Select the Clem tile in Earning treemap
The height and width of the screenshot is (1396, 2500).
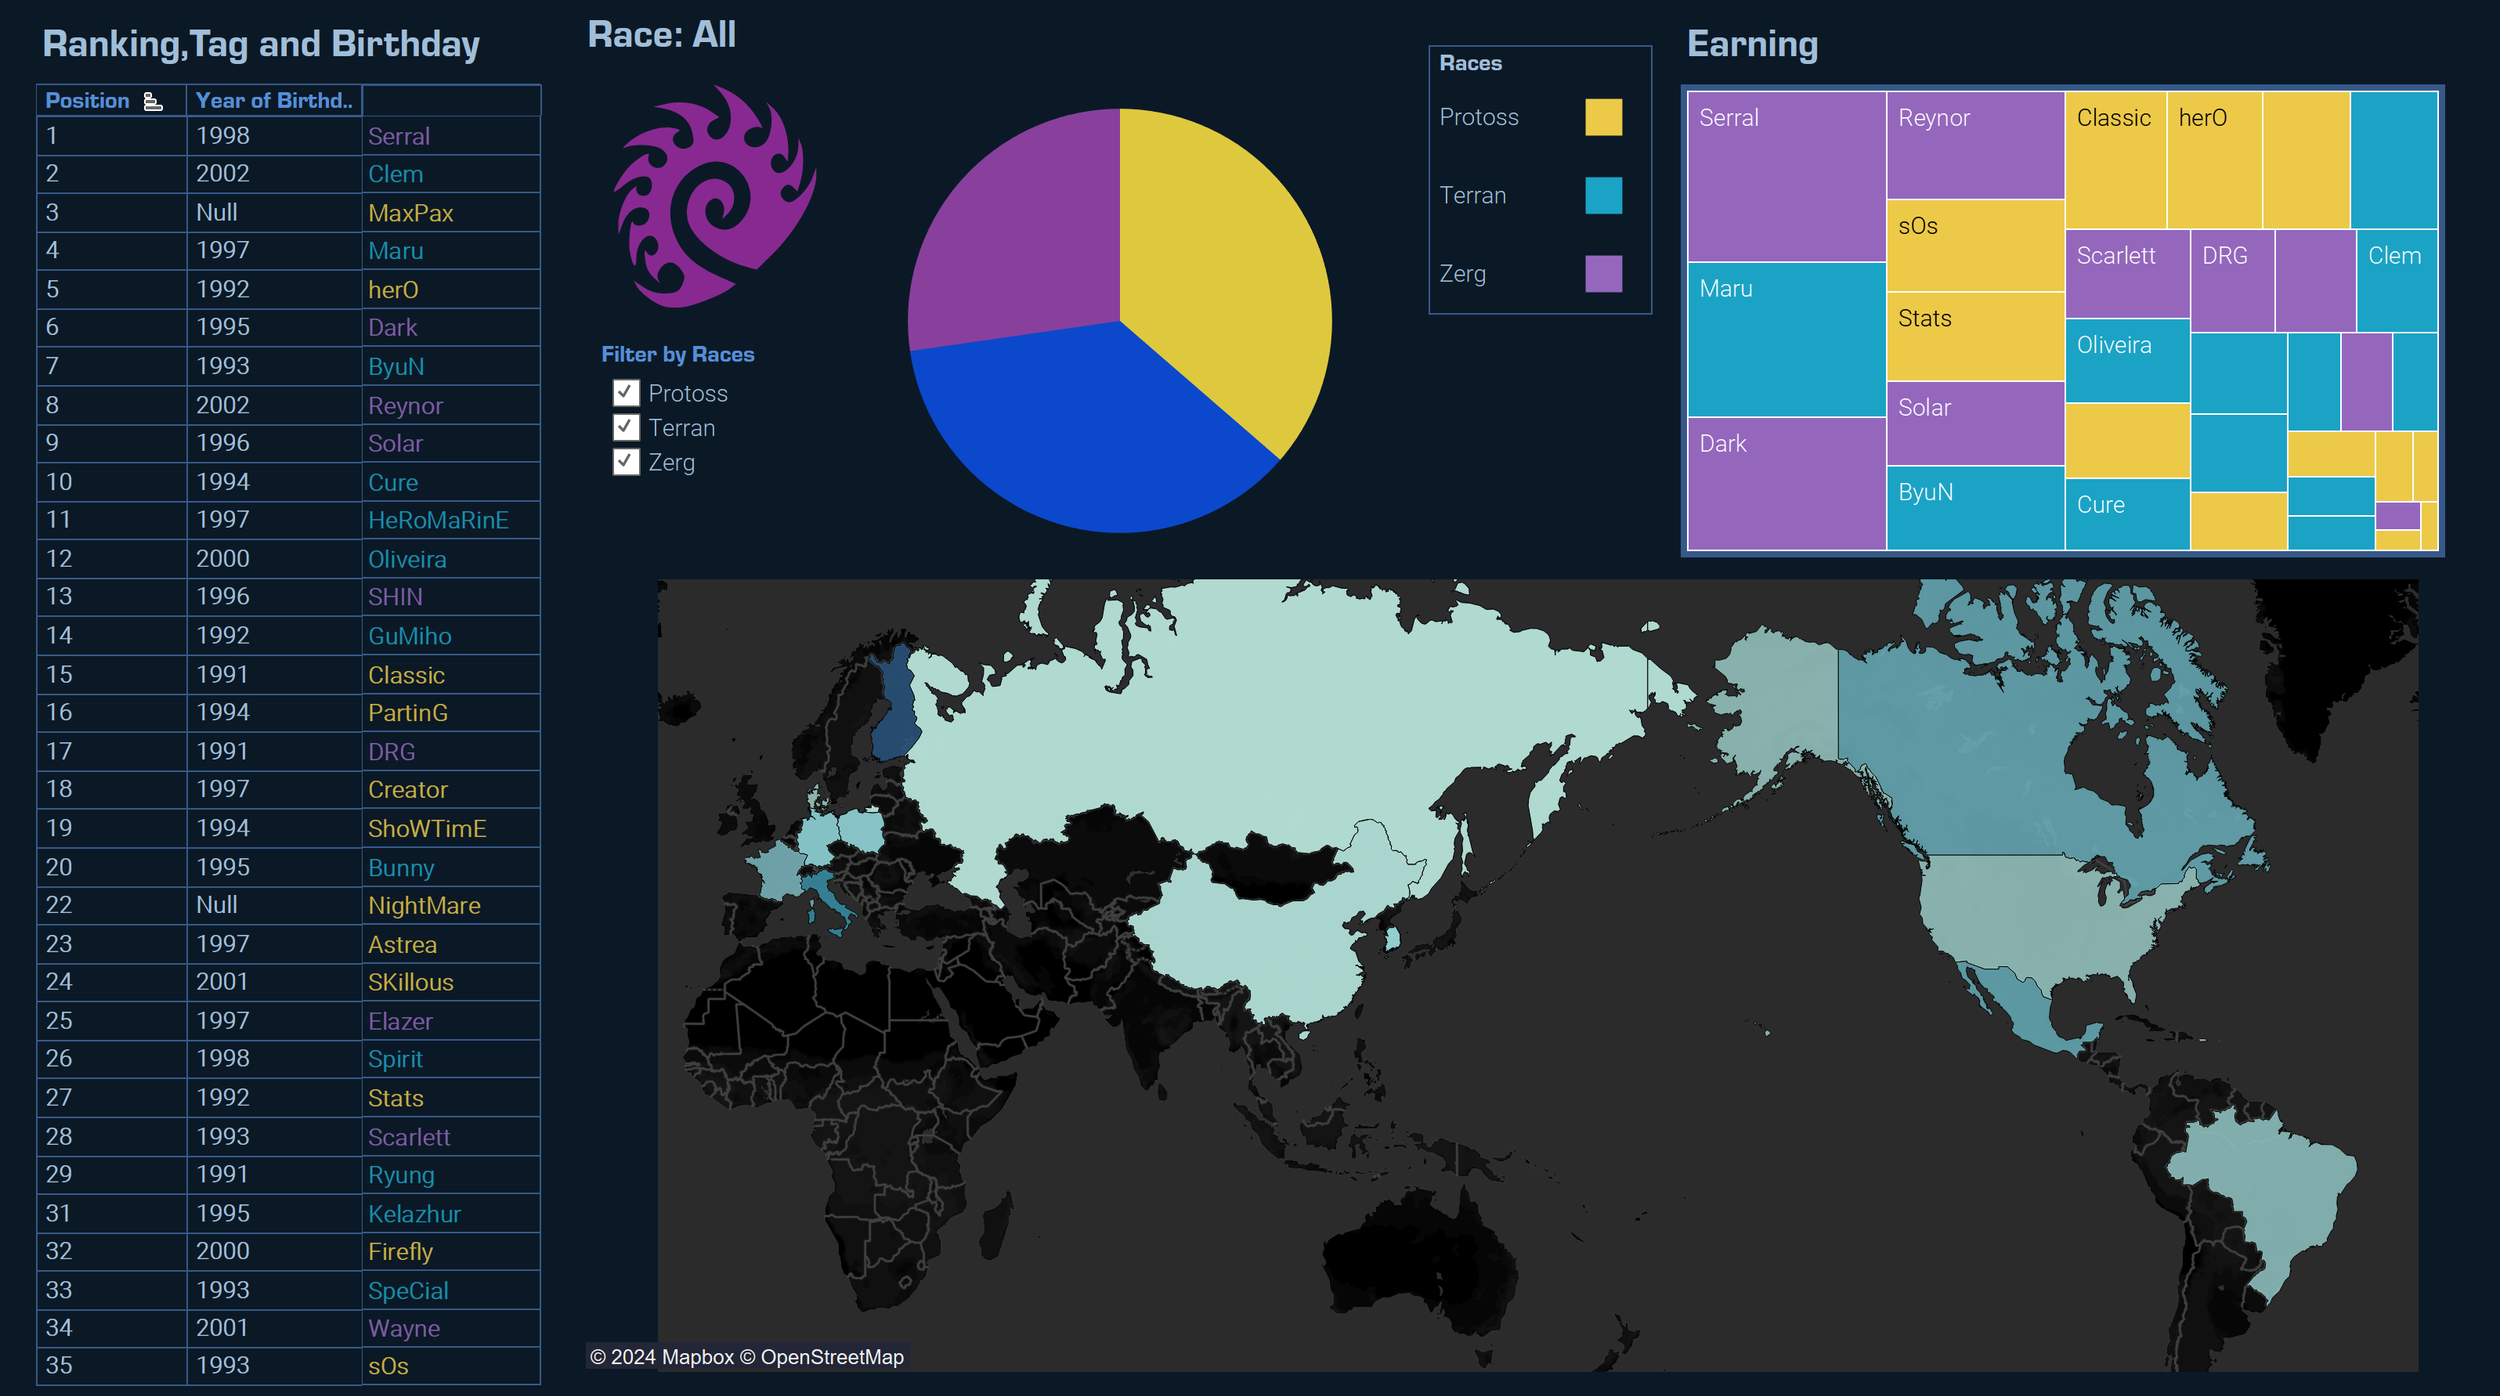pyautogui.click(x=2397, y=281)
